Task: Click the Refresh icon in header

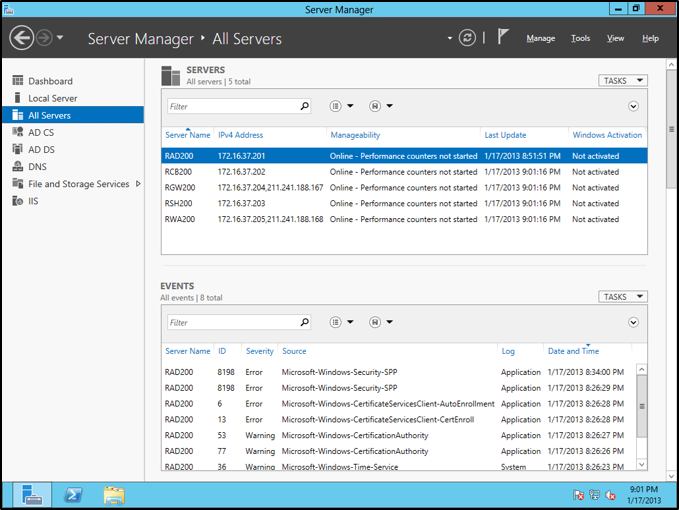Action: [x=467, y=38]
